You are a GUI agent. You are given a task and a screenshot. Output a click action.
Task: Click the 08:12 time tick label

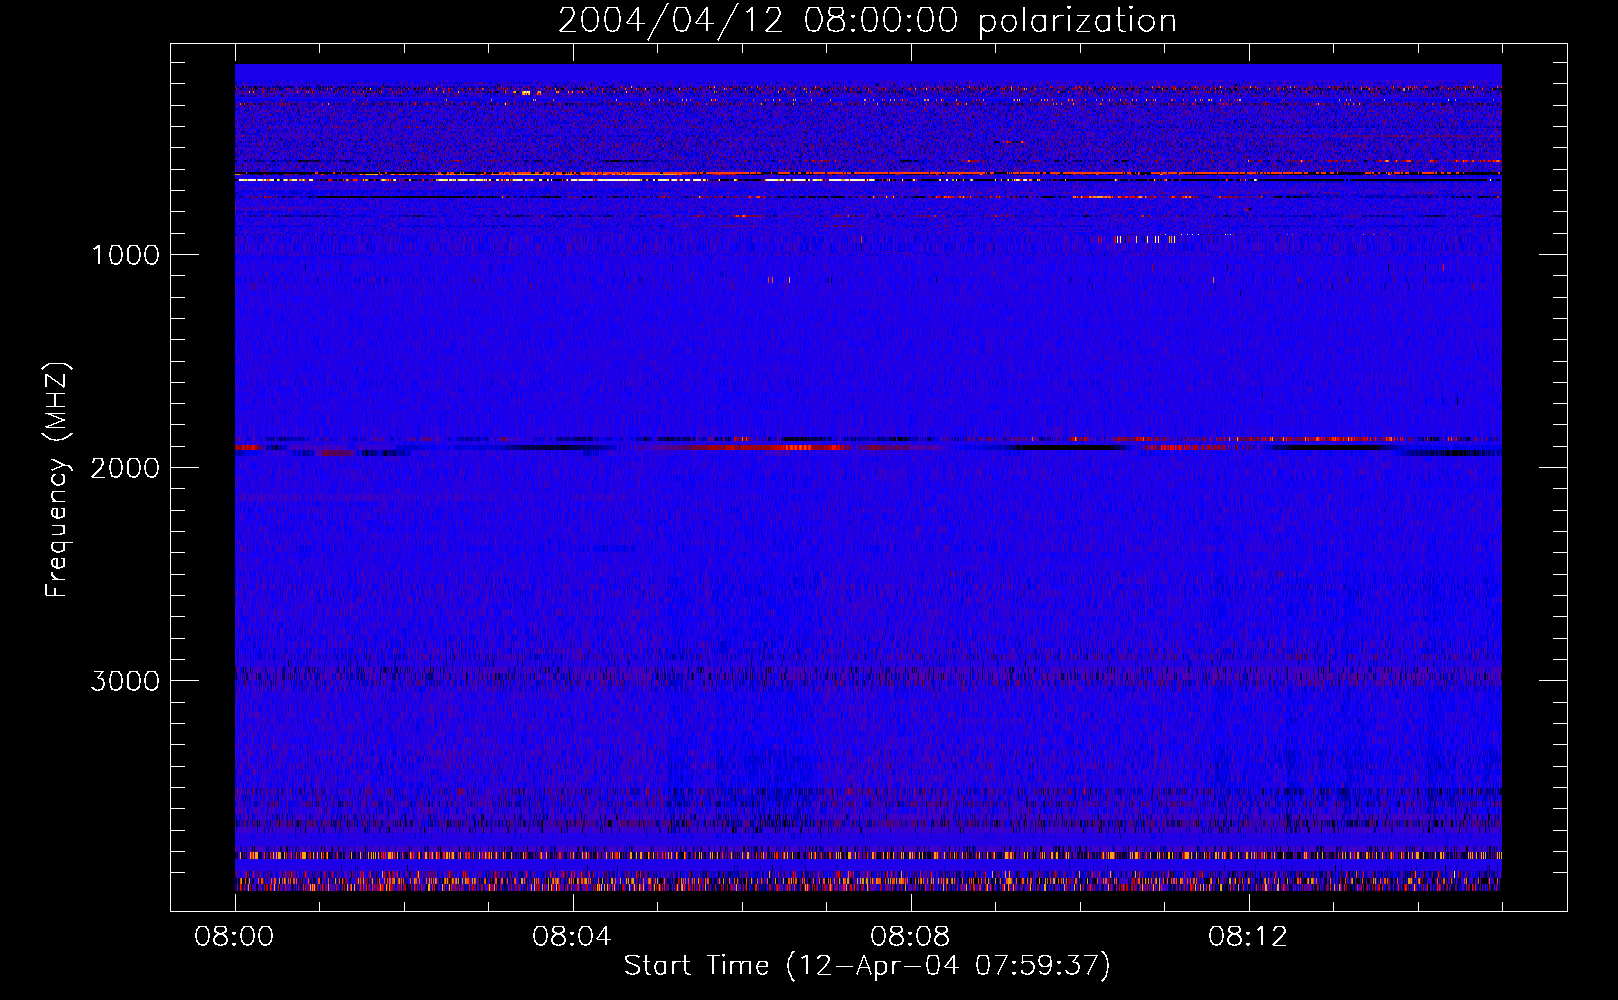(x=1248, y=937)
